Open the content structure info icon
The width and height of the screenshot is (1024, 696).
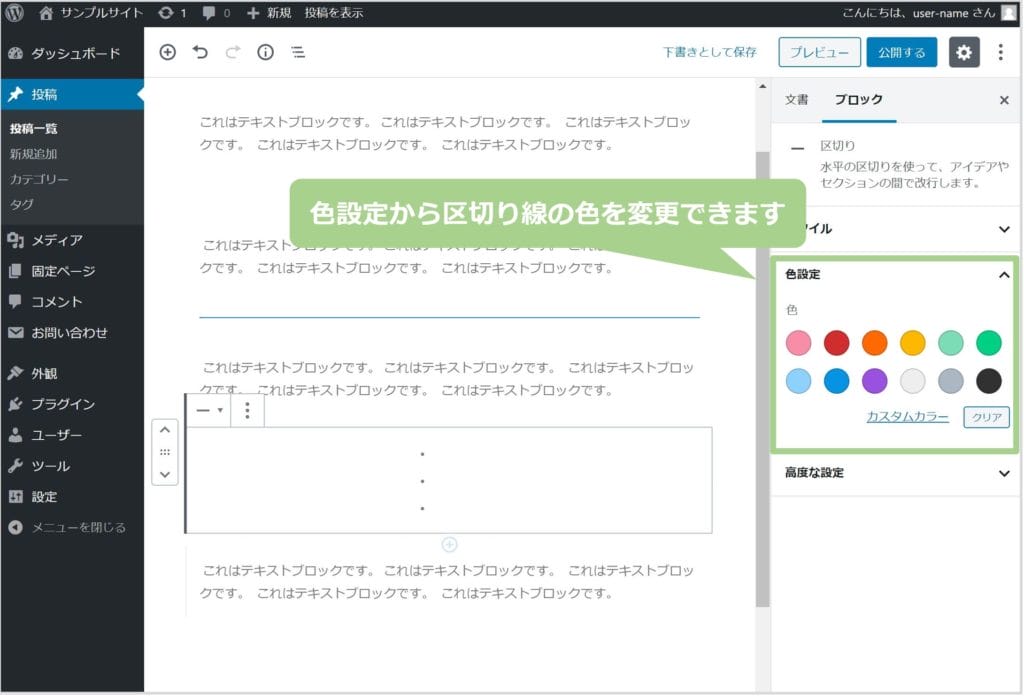click(265, 53)
